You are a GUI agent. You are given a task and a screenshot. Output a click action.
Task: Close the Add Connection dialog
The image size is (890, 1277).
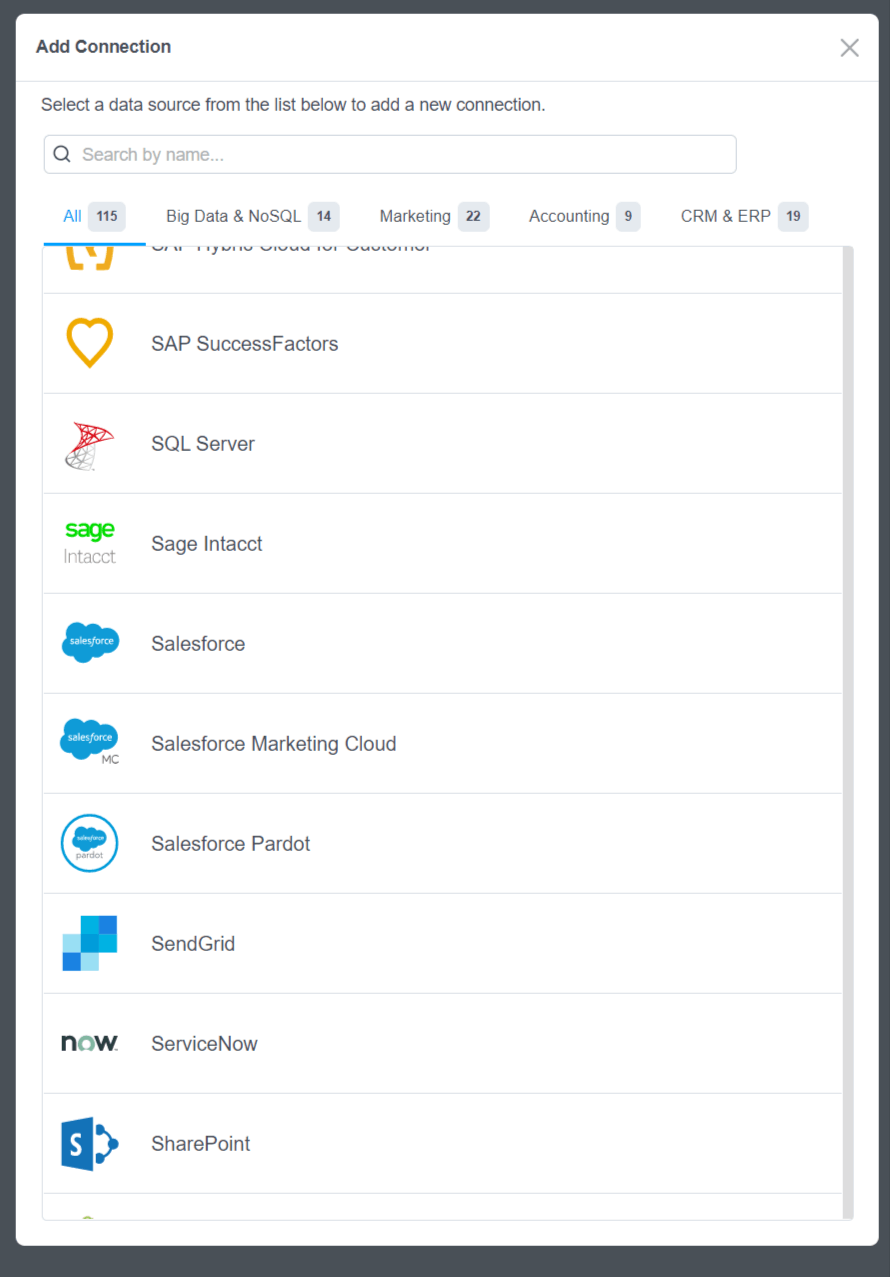pyautogui.click(x=849, y=47)
